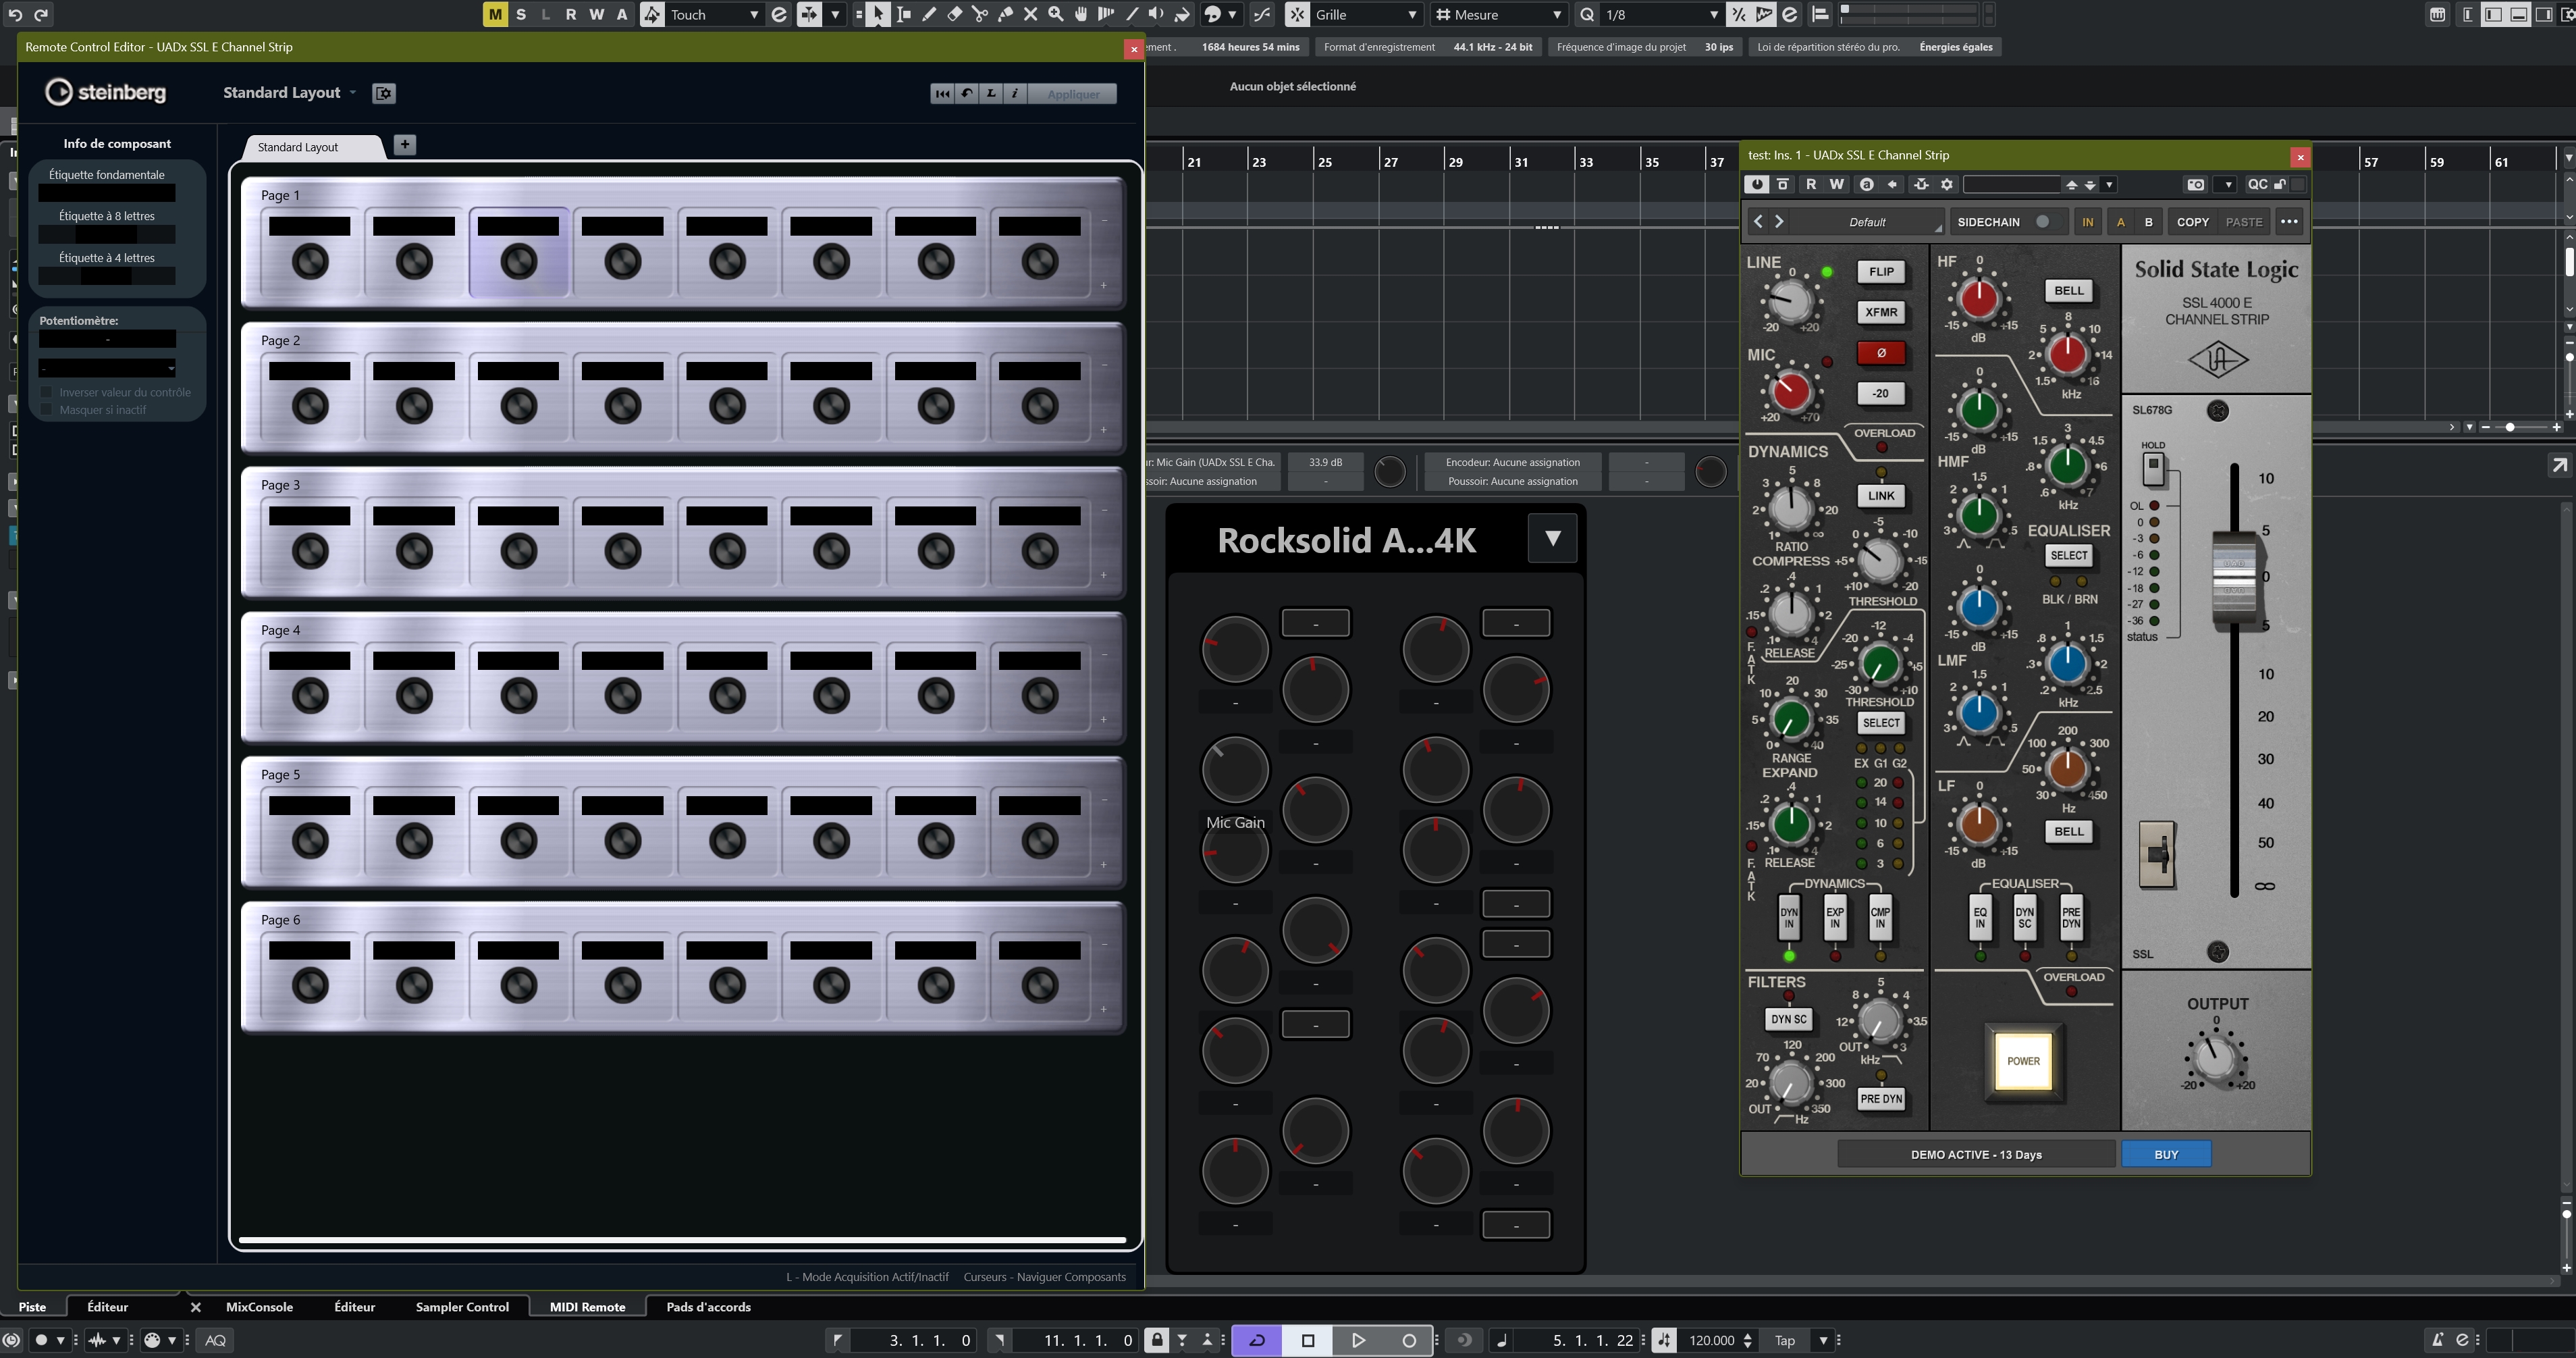
Task: Open the Mesure grid type dropdown
Action: tap(1500, 14)
